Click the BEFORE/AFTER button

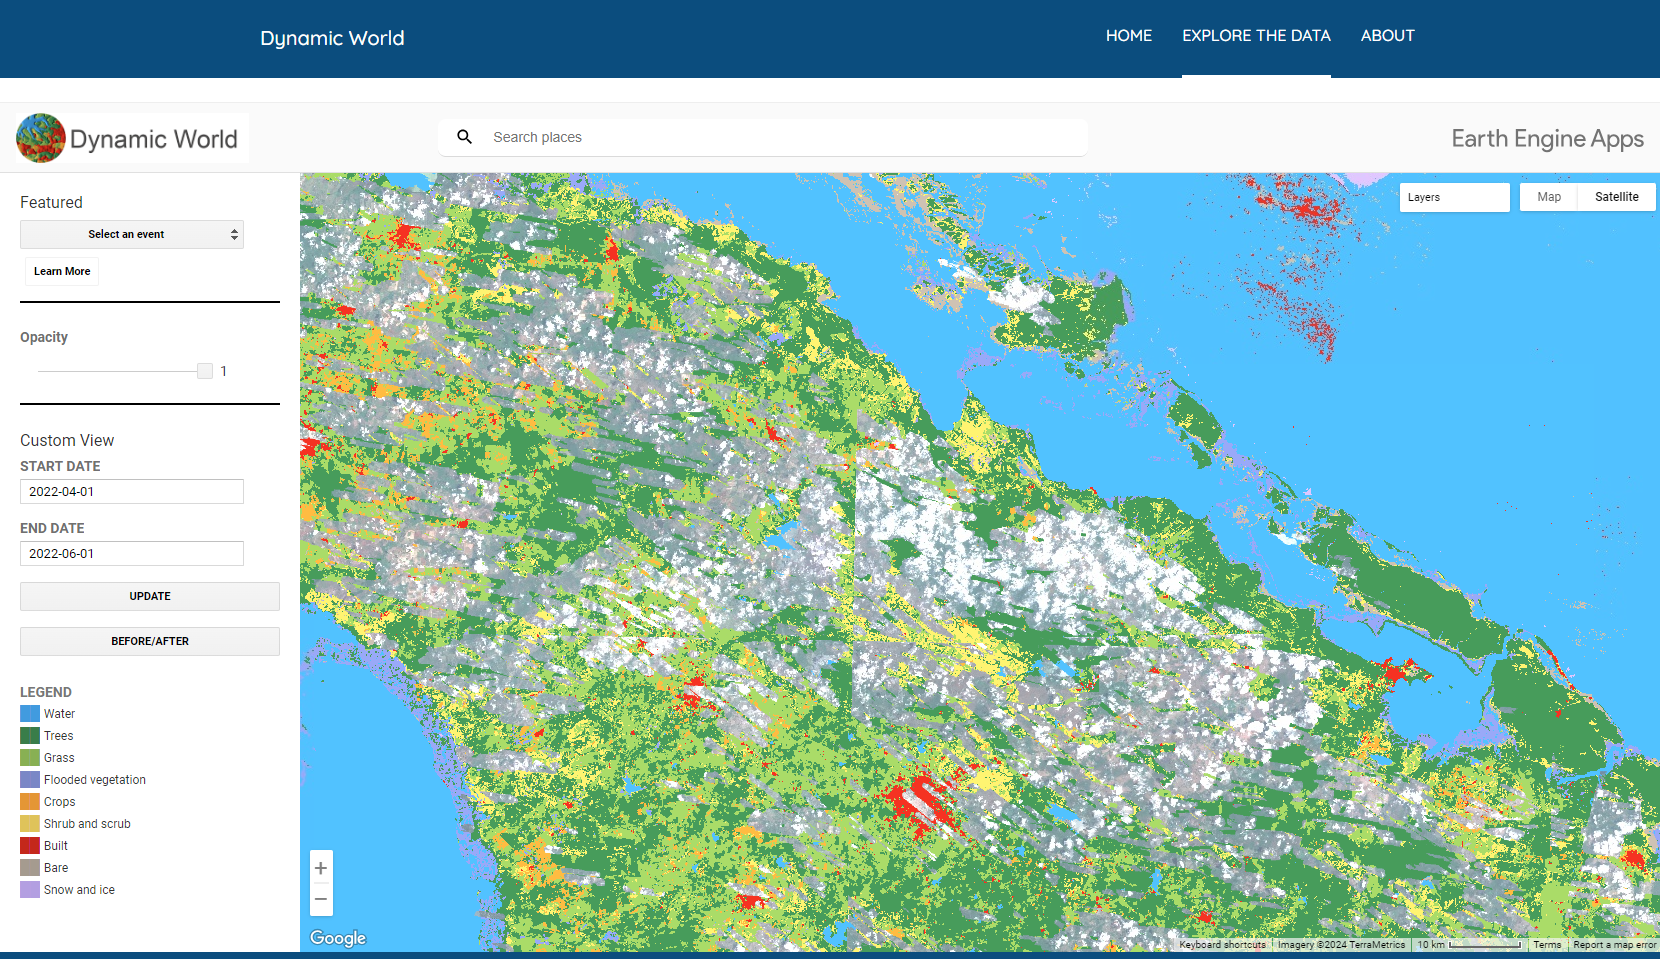(150, 641)
